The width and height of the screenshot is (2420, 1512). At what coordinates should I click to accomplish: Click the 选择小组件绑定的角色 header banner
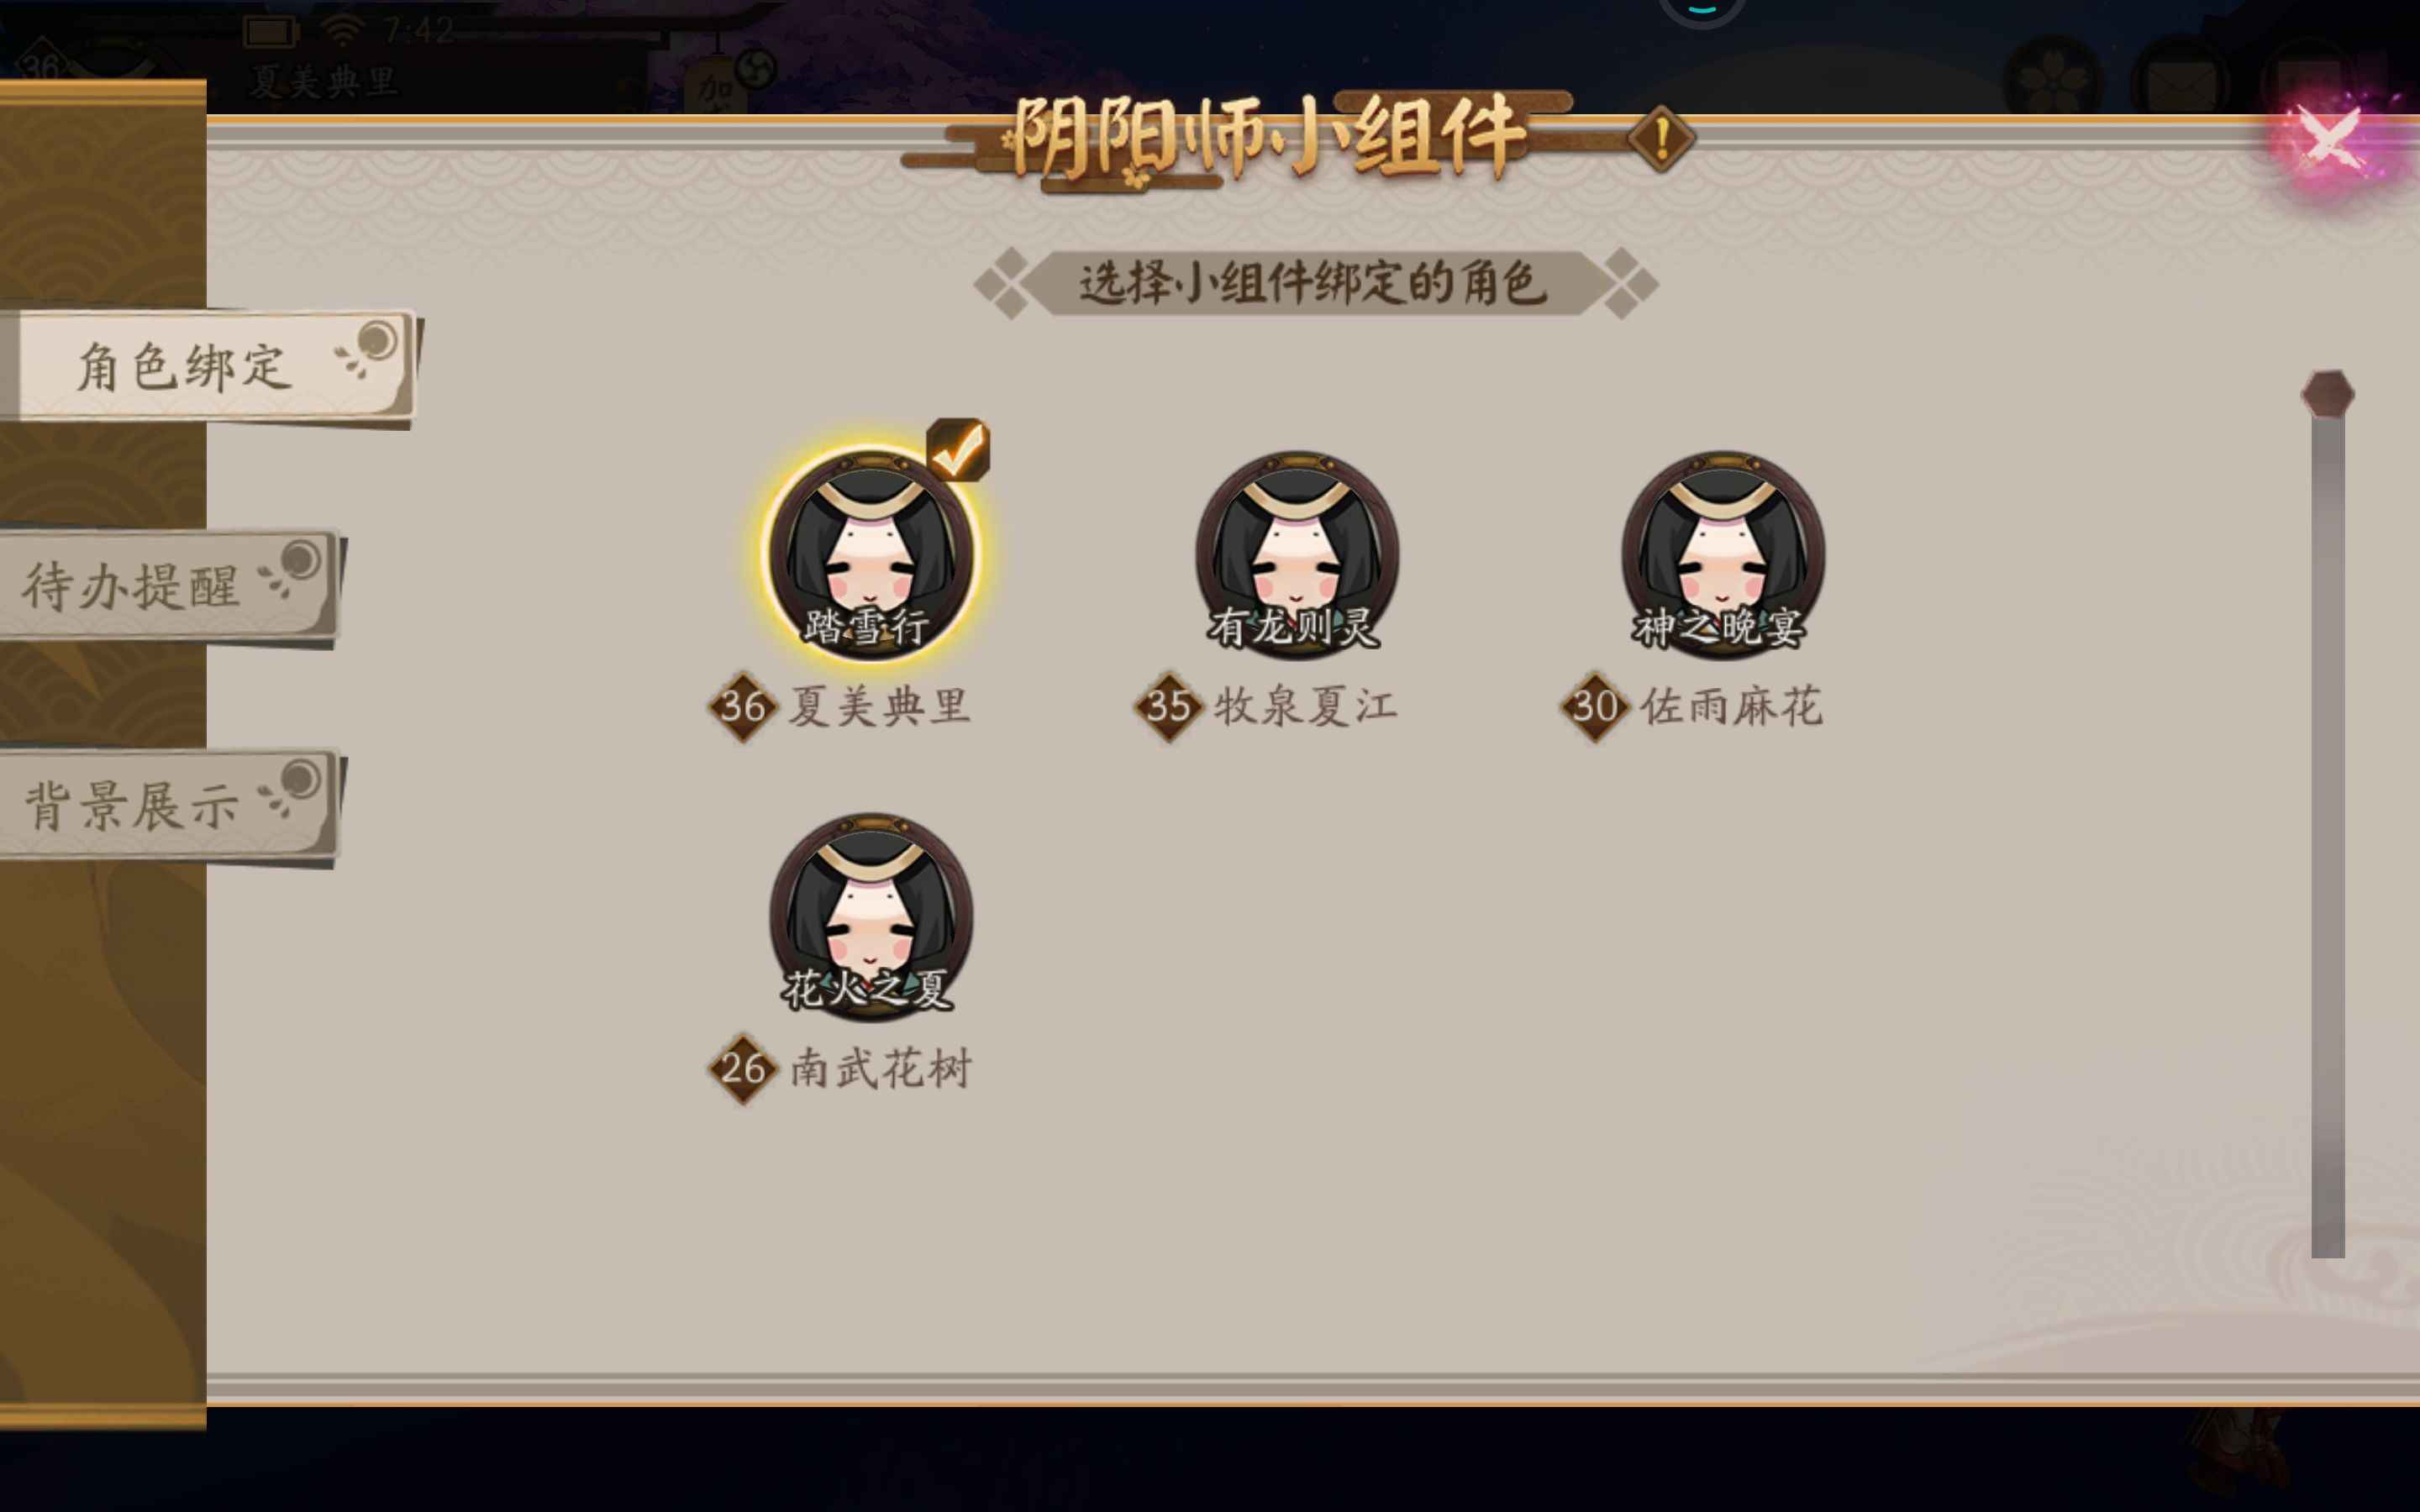1314,283
